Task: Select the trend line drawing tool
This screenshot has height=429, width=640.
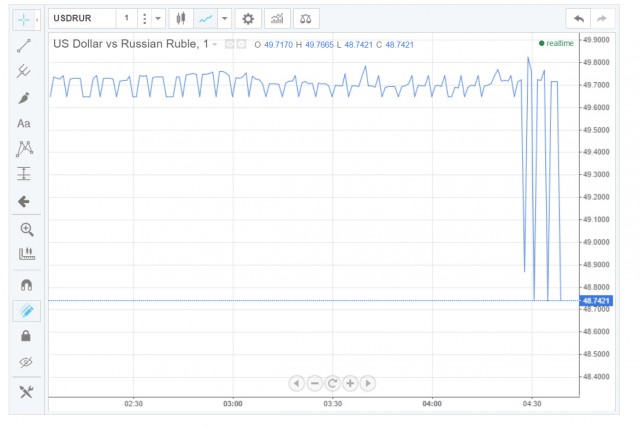Action: [x=24, y=46]
